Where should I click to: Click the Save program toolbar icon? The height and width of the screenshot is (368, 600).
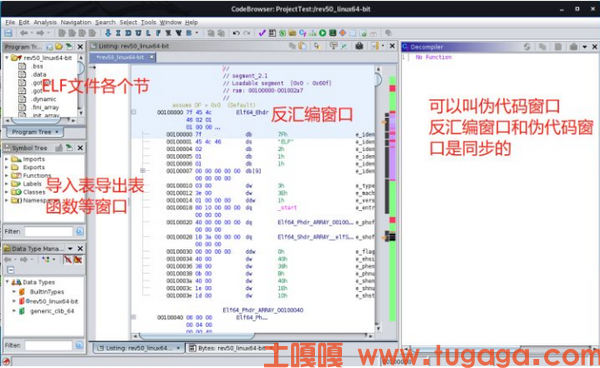click(8, 33)
